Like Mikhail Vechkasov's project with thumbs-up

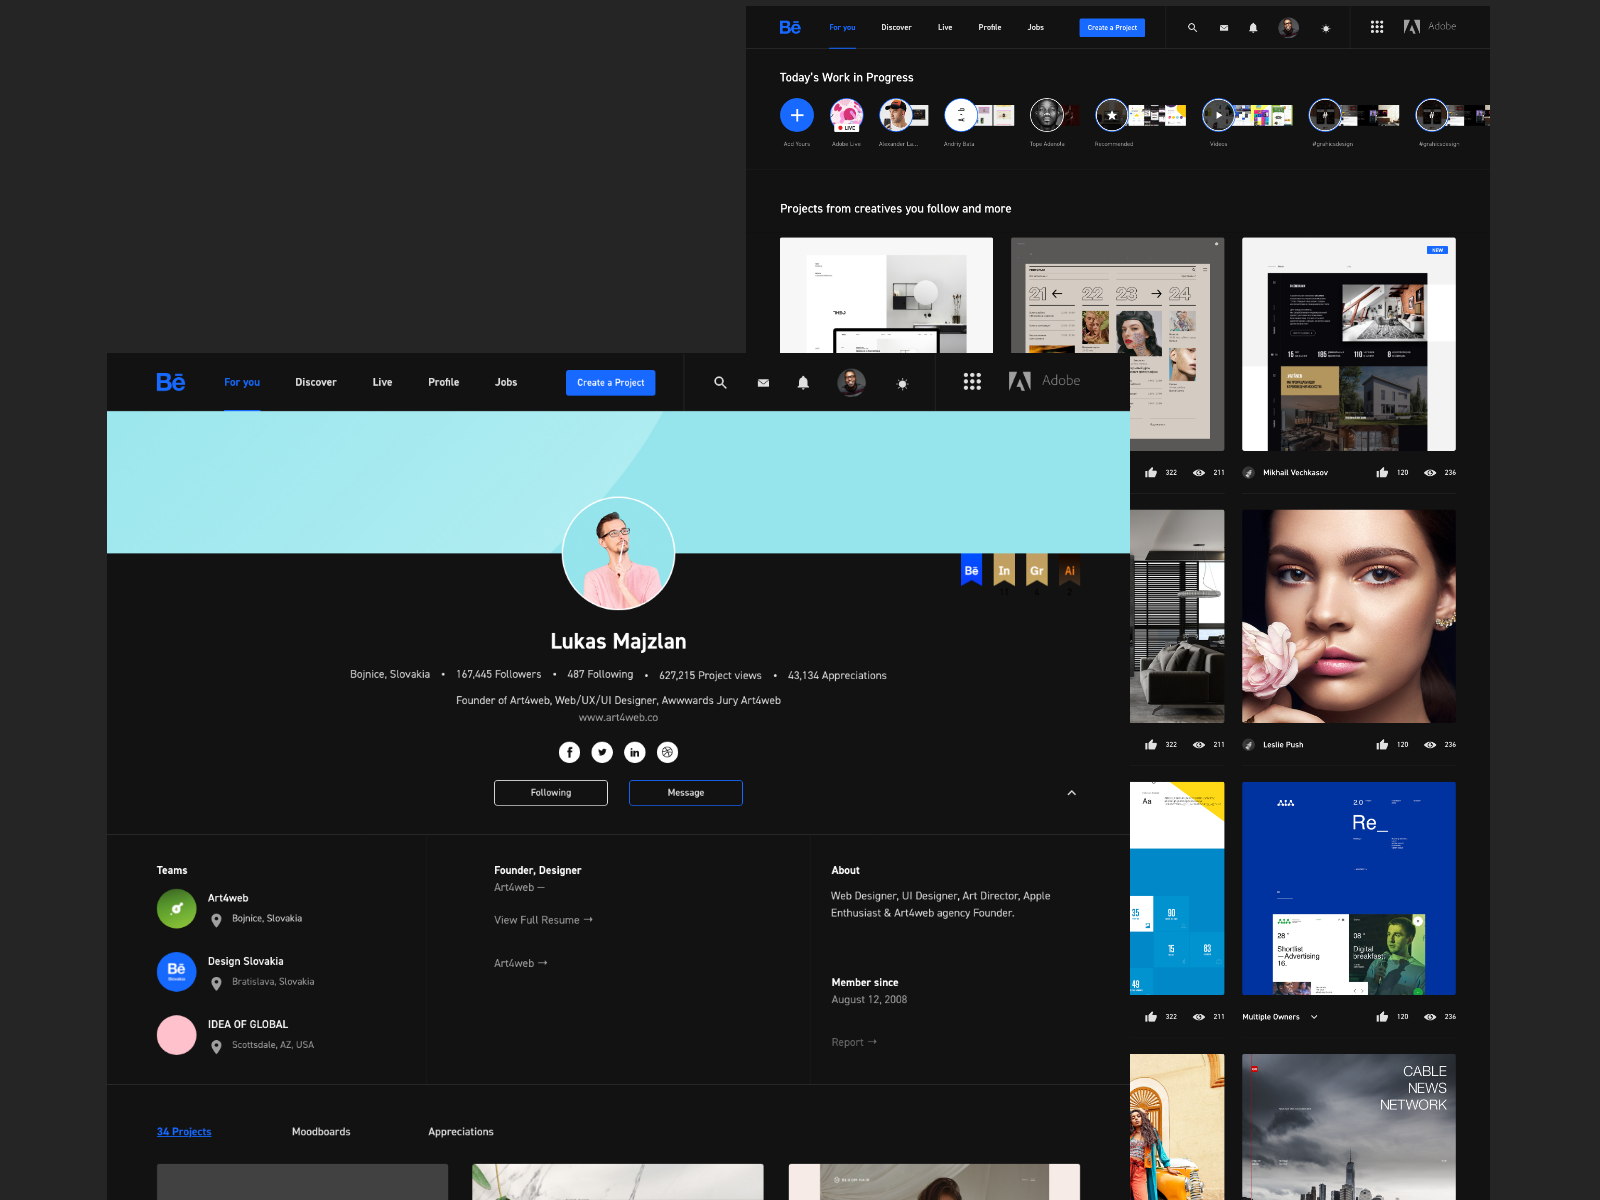coord(1380,472)
